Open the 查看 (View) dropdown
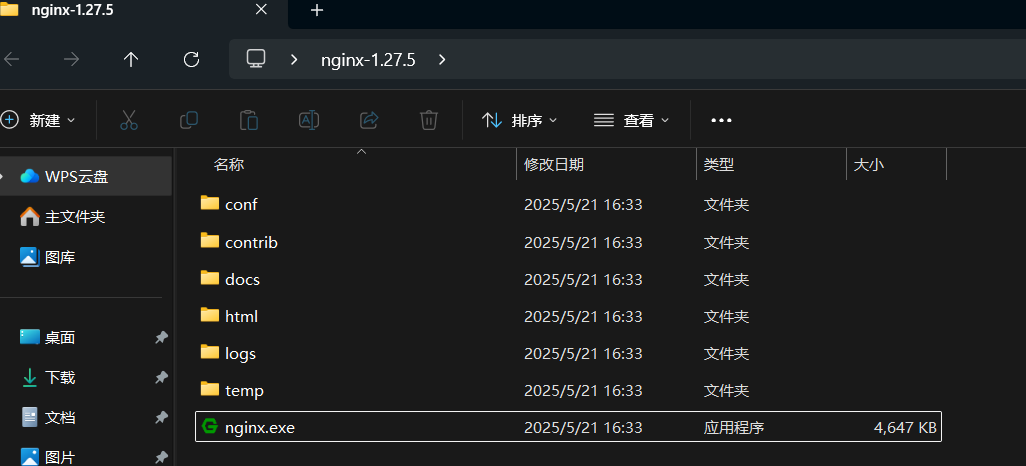The width and height of the screenshot is (1026, 466). click(x=631, y=120)
